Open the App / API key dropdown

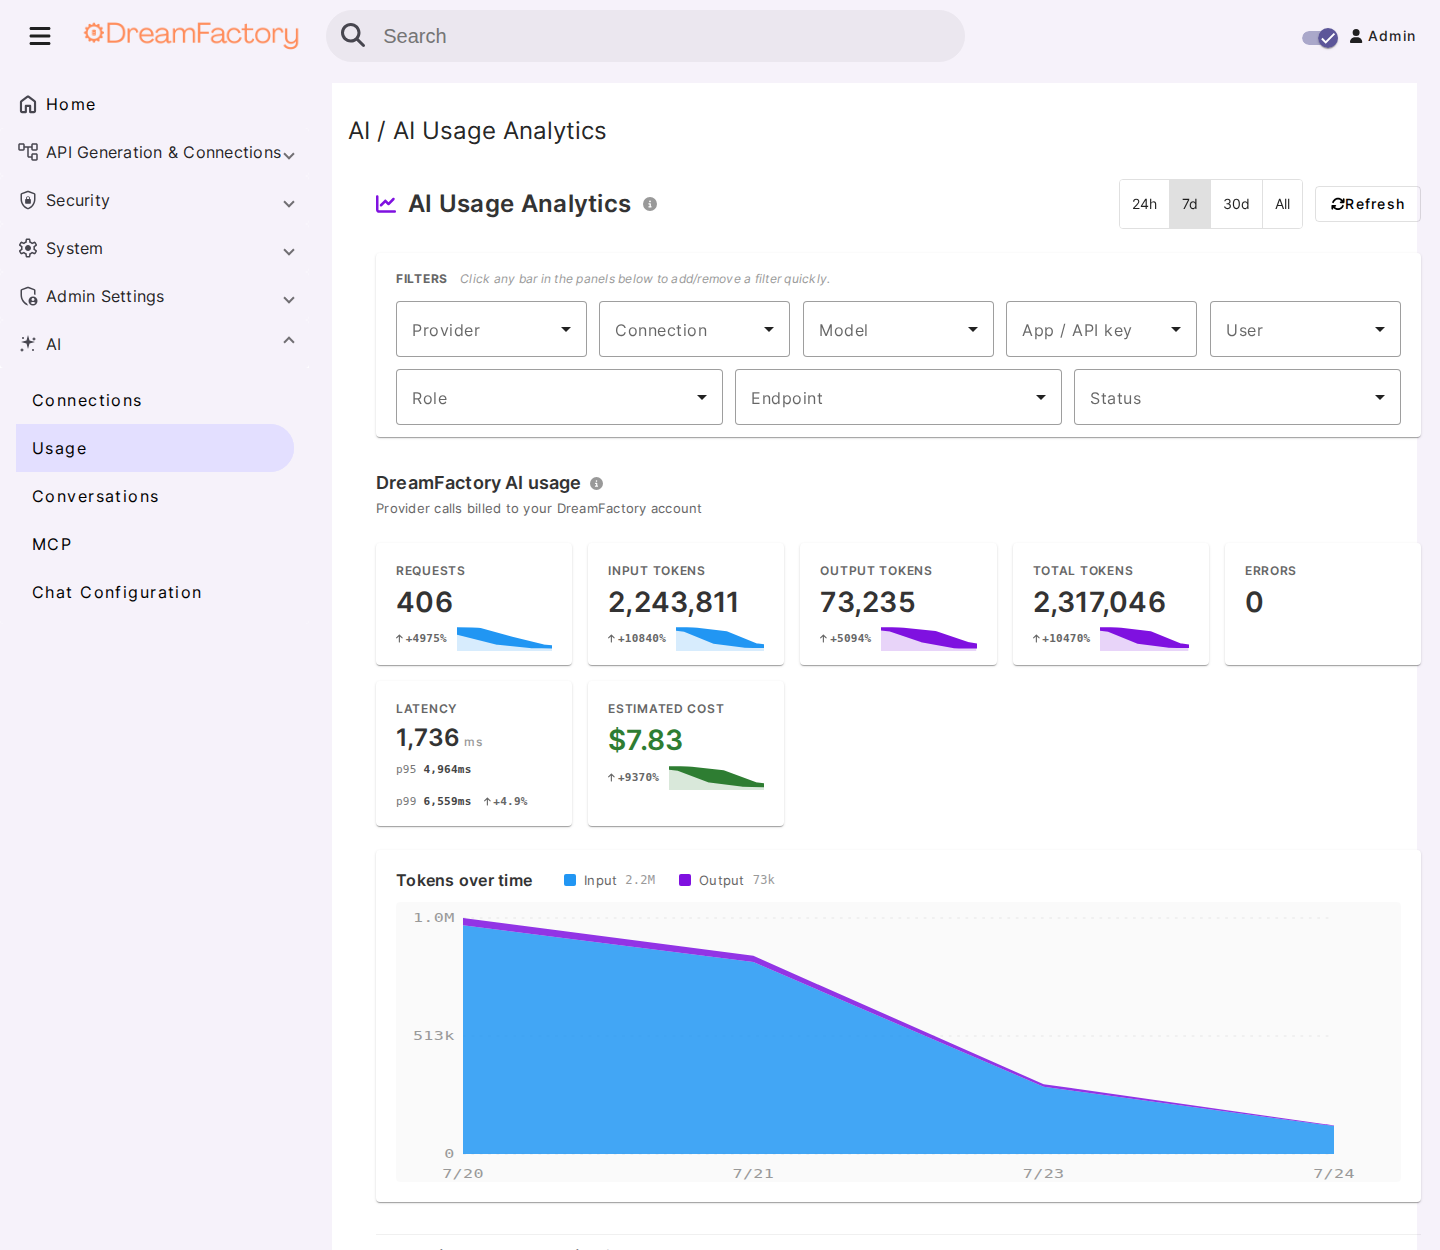click(1101, 329)
